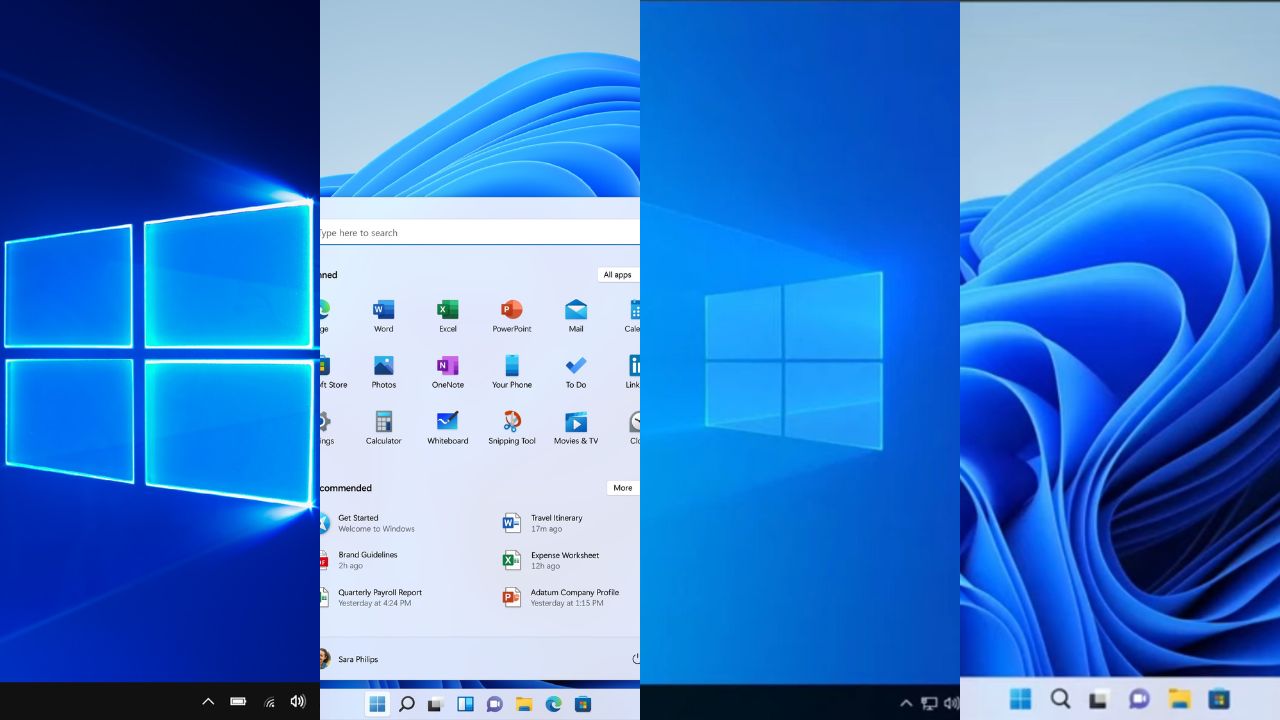Open the Snipping Tool
The height and width of the screenshot is (720, 1280).
coord(512,427)
